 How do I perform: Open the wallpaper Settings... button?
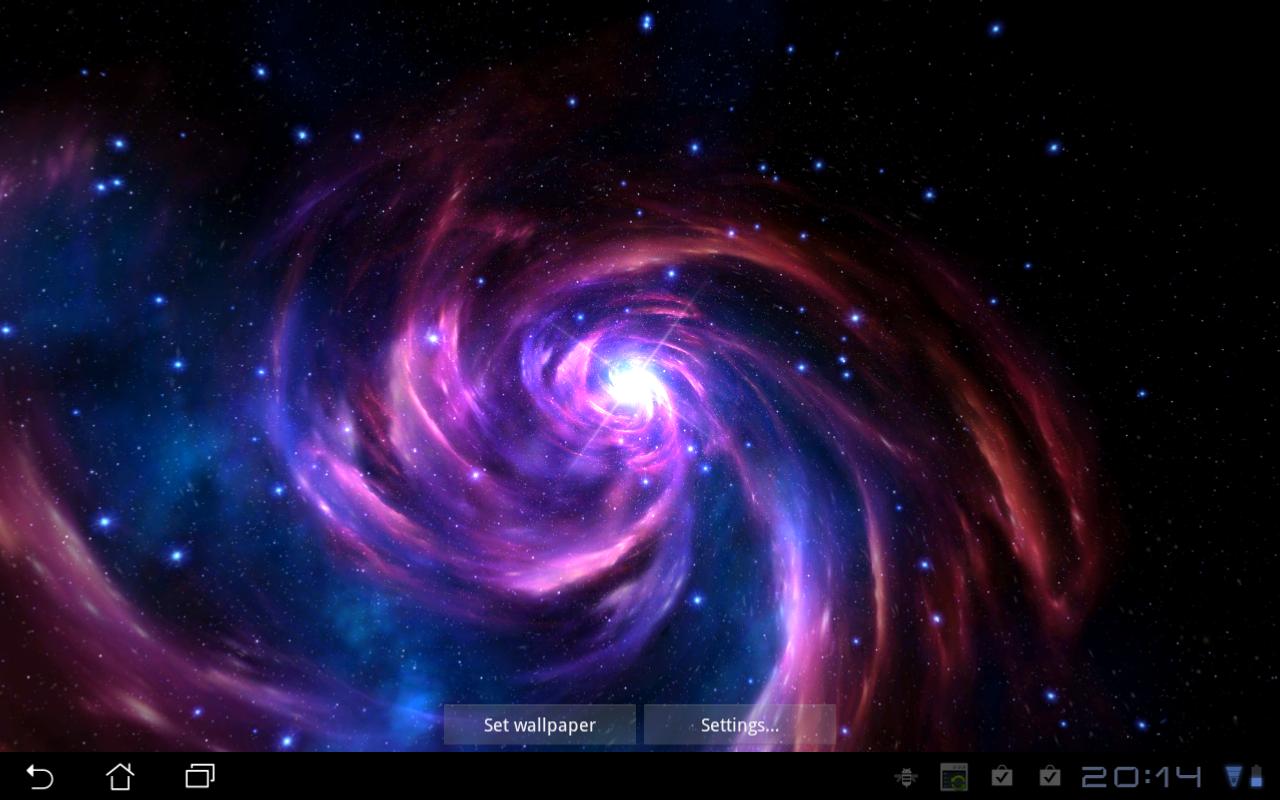pyautogui.click(x=740, y=725)
